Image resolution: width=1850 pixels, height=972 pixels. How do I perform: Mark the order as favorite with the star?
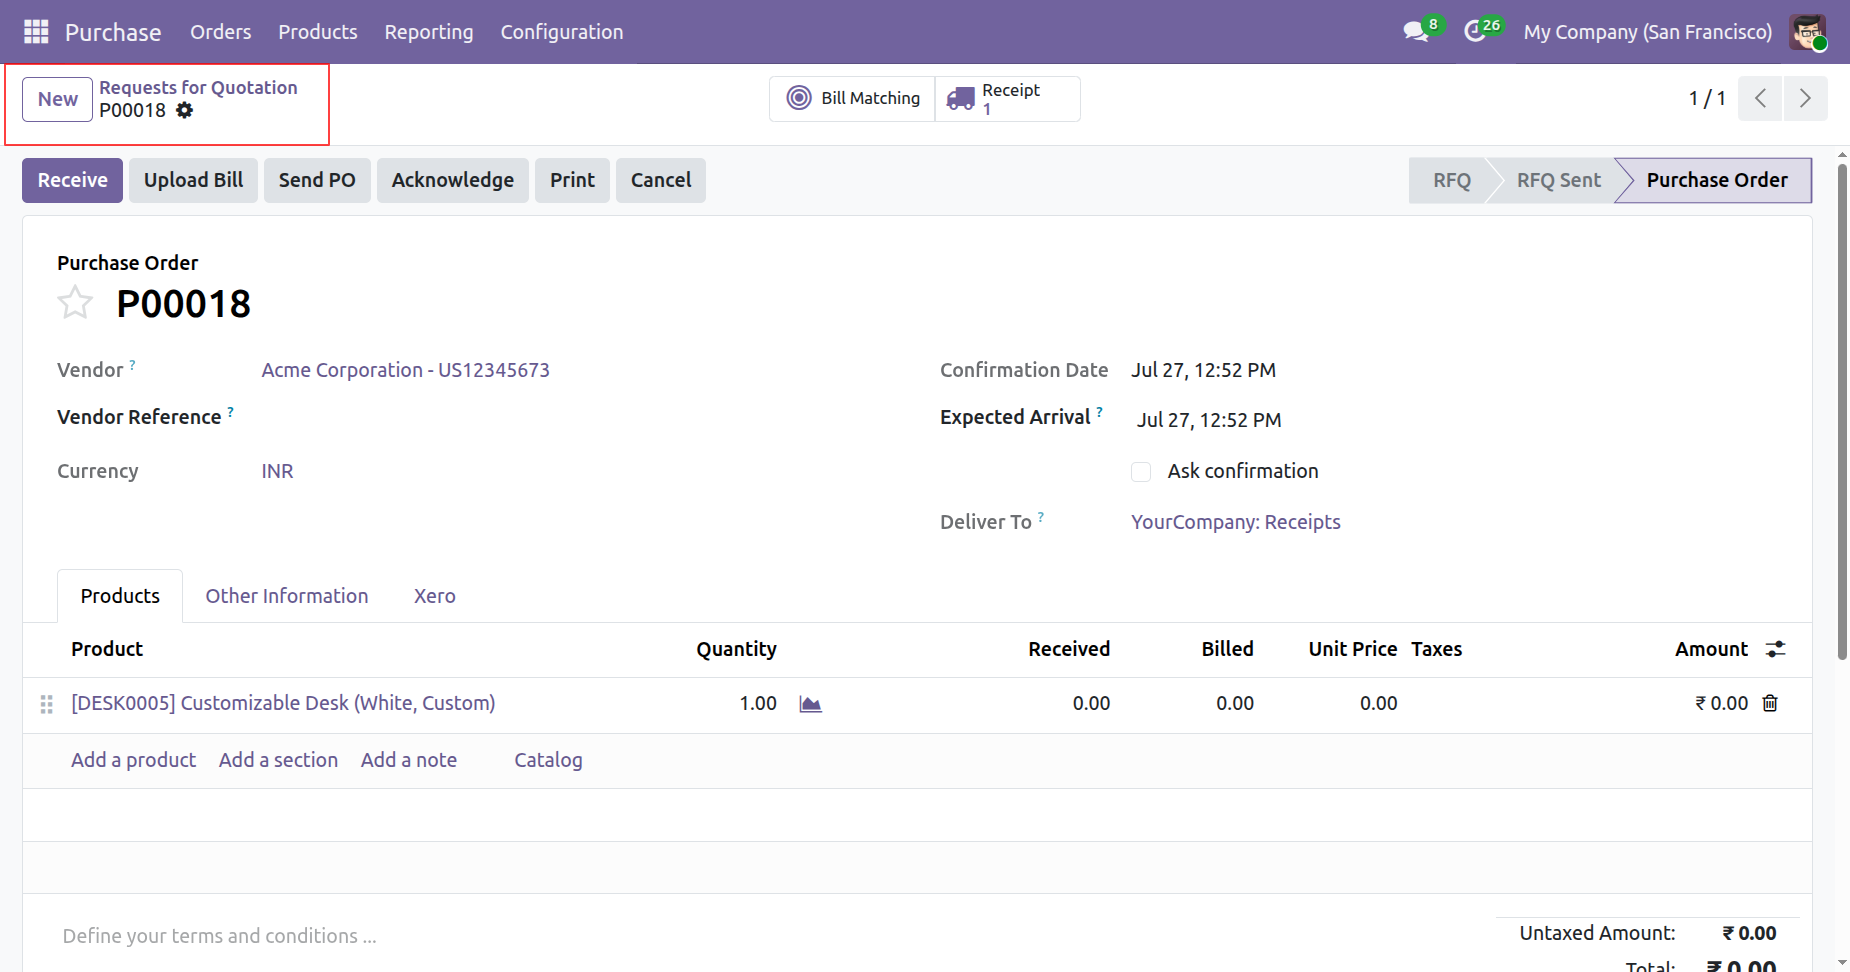tap(75, 302)
